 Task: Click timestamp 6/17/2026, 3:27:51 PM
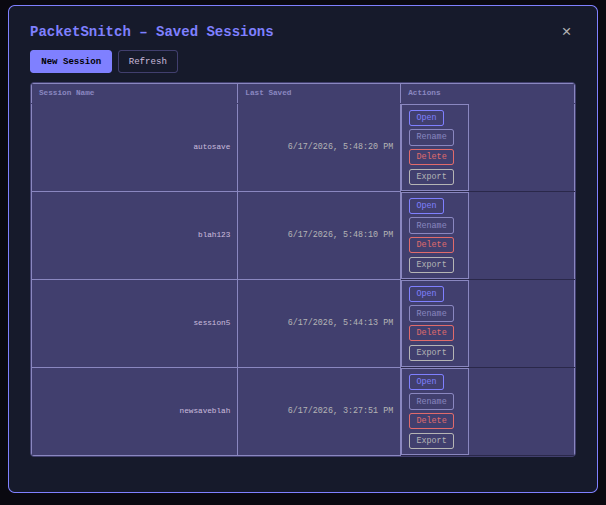point(340,411)
